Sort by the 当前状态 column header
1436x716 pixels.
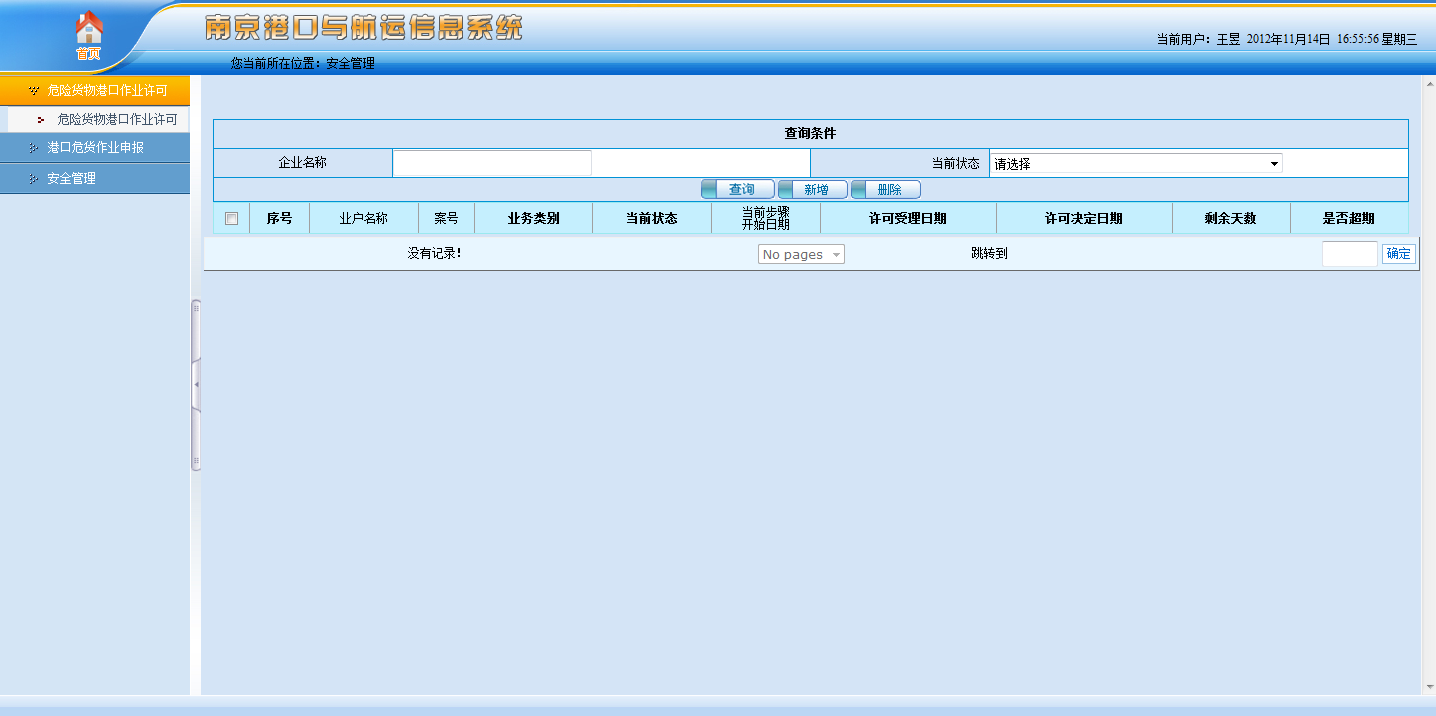pyautogui.click(x=651, y=219)
